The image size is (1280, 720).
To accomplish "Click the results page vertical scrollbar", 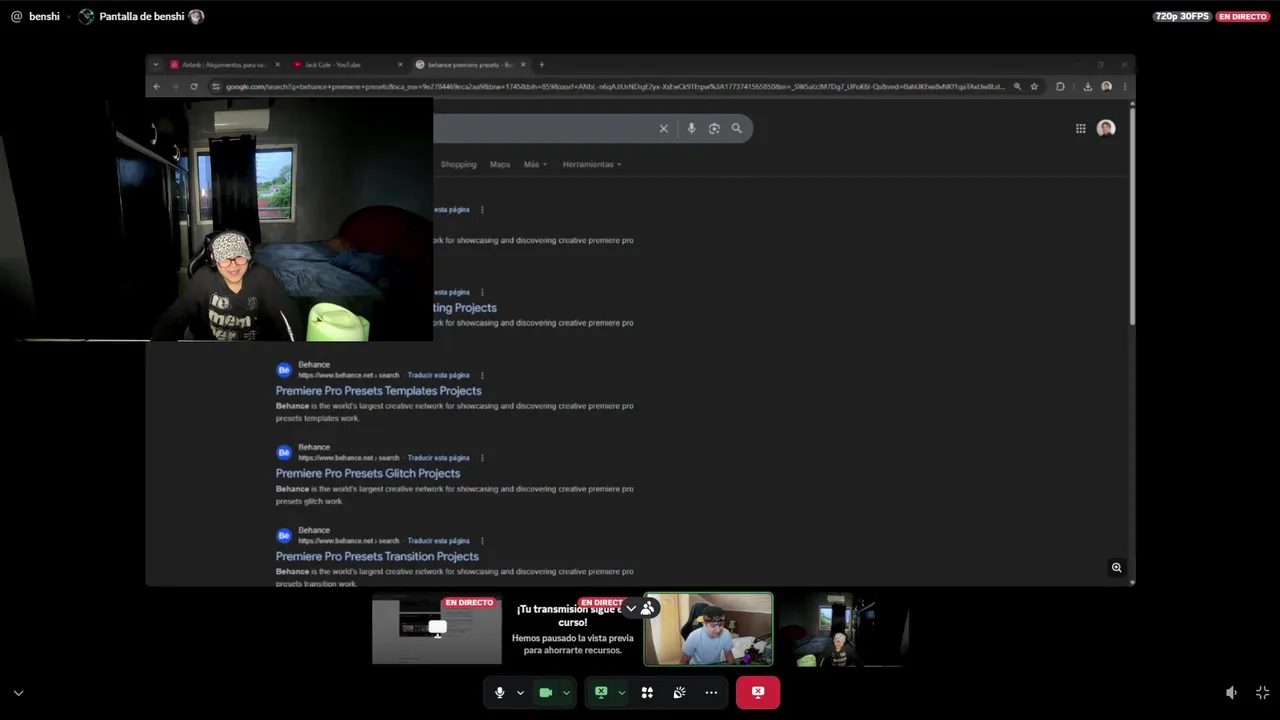I will [x=1132, y=215].
